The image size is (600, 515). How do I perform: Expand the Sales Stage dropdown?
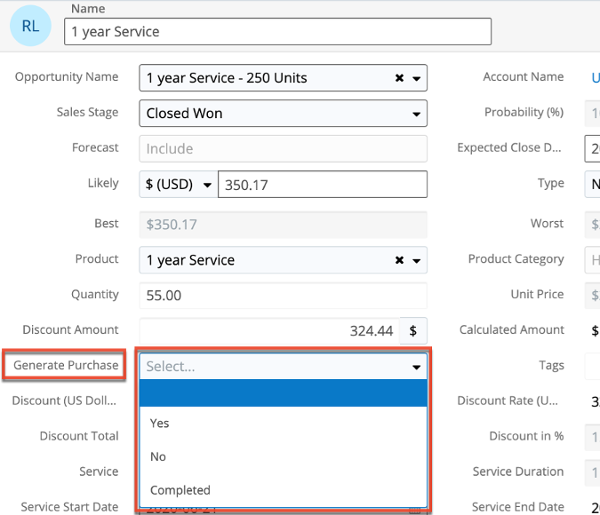(416, 114)
